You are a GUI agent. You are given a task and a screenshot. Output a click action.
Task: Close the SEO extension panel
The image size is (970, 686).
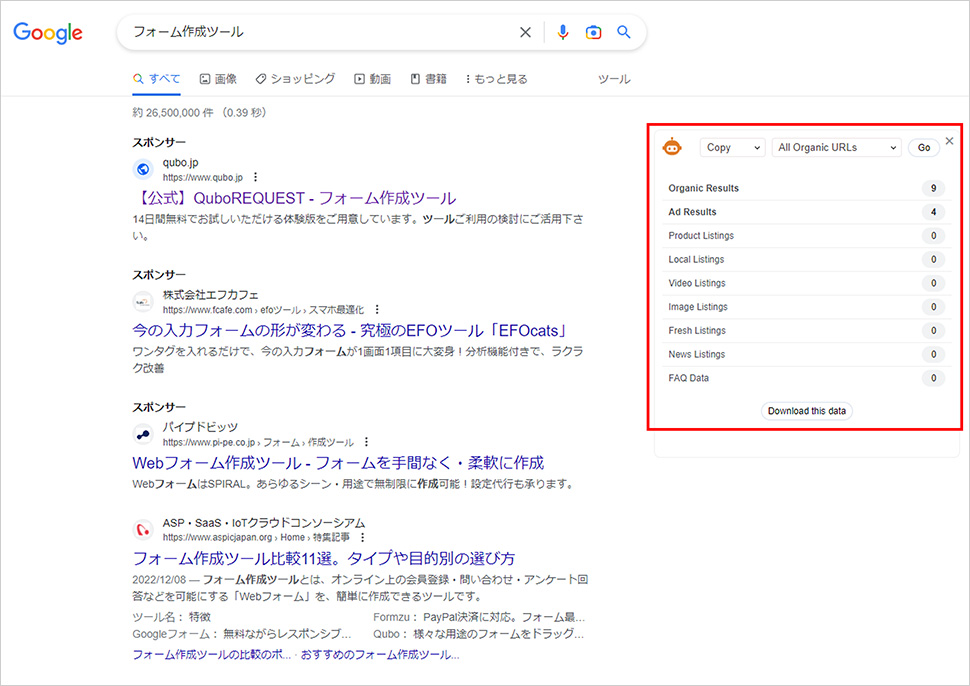pyautogui.click(x=950, y=141)
